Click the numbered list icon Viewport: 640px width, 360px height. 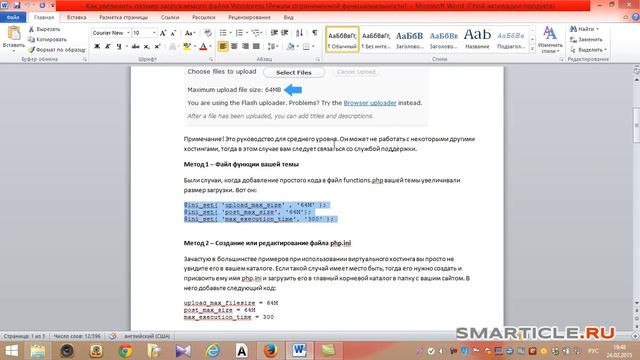click(239, 33)
